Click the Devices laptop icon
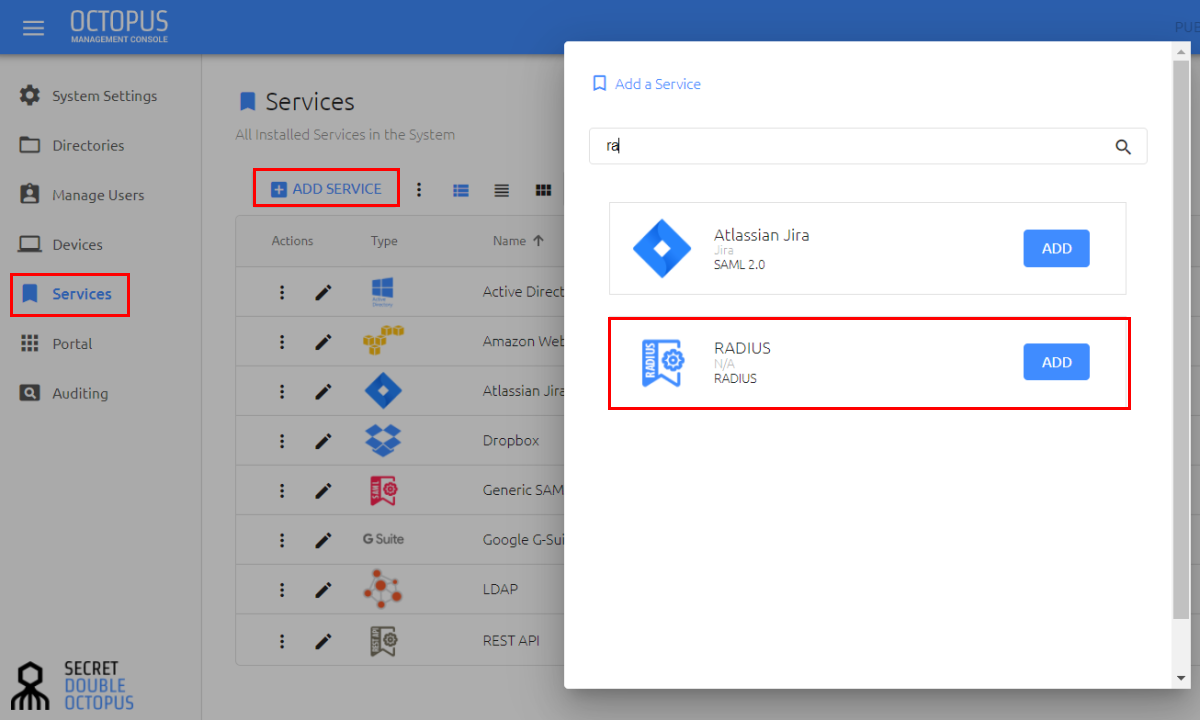Screen dimensions: 1200x720 30,244
